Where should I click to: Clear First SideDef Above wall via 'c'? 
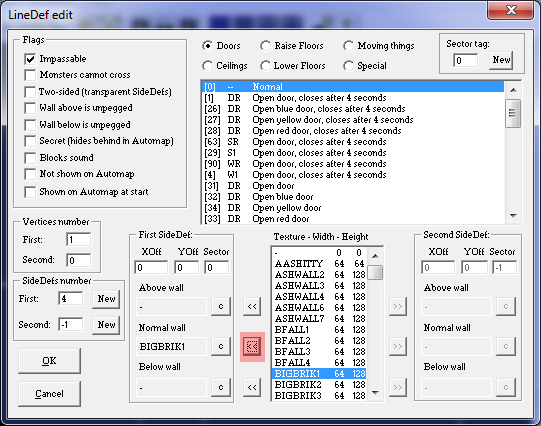[221, 306]
